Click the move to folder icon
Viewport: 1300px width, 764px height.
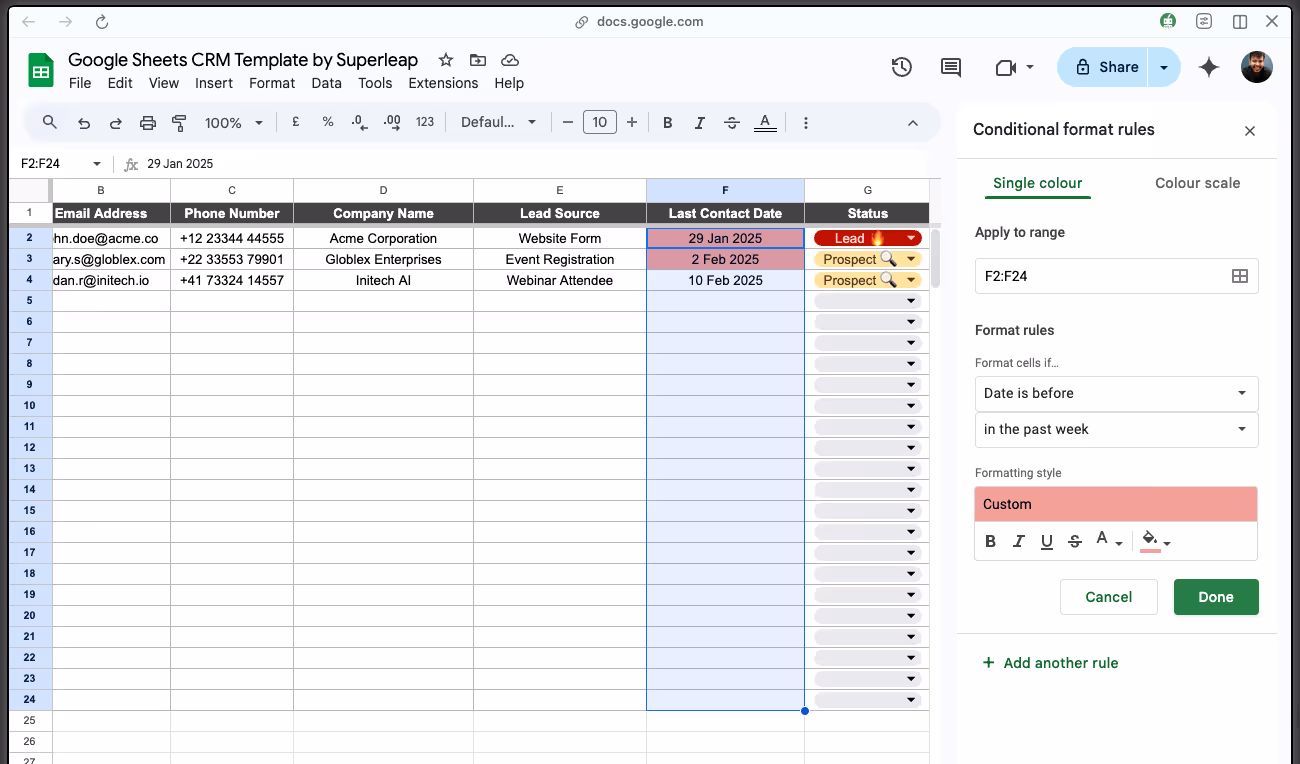click(x=478, y=60)
